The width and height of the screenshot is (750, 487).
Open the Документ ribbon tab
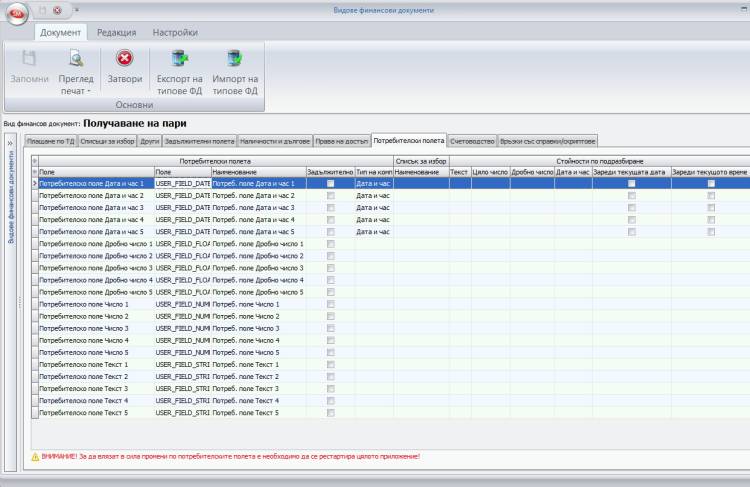click(x=60, y=33)
